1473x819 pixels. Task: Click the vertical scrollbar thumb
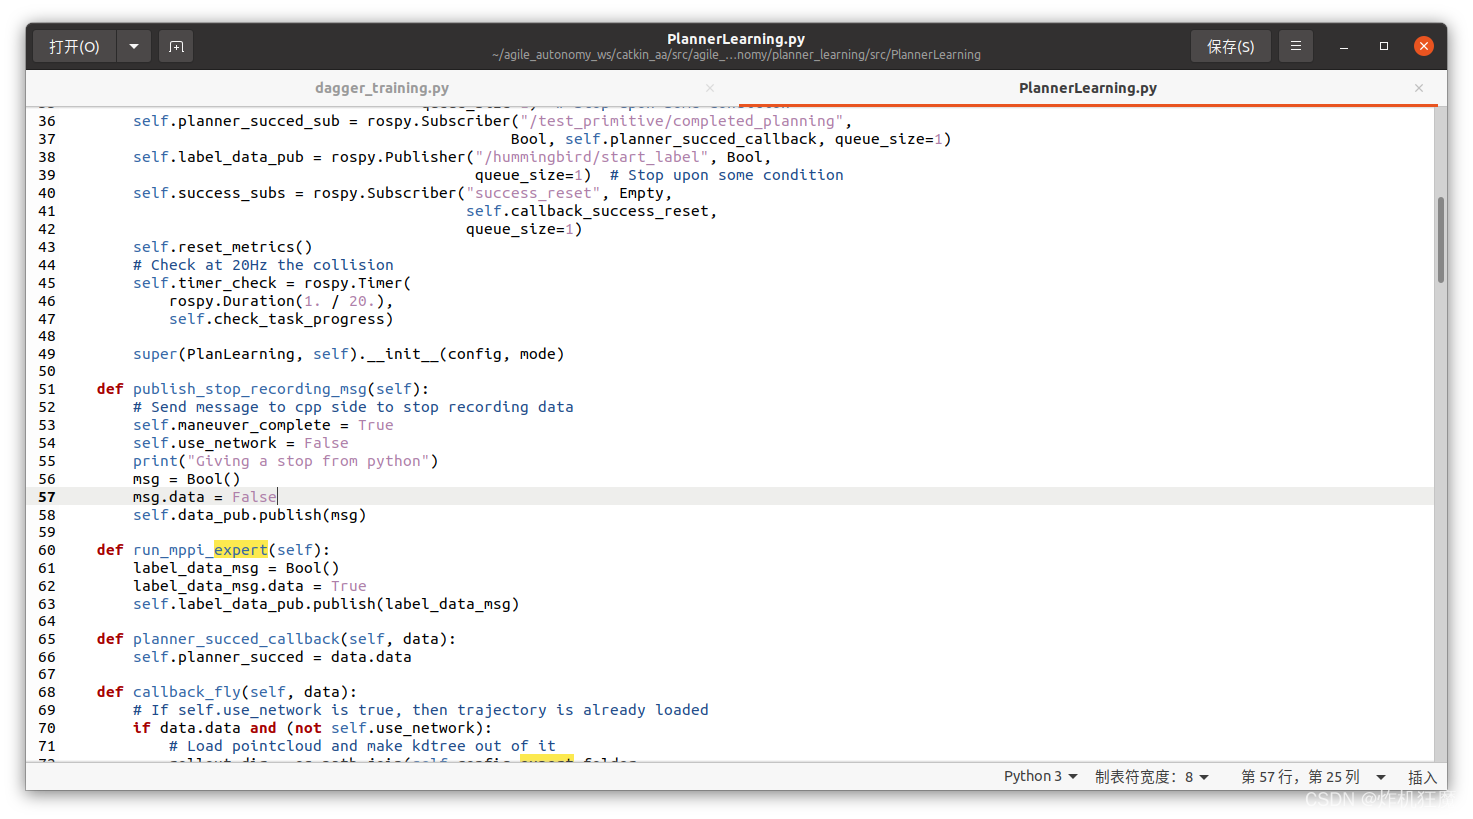[x=1440, y=240]
